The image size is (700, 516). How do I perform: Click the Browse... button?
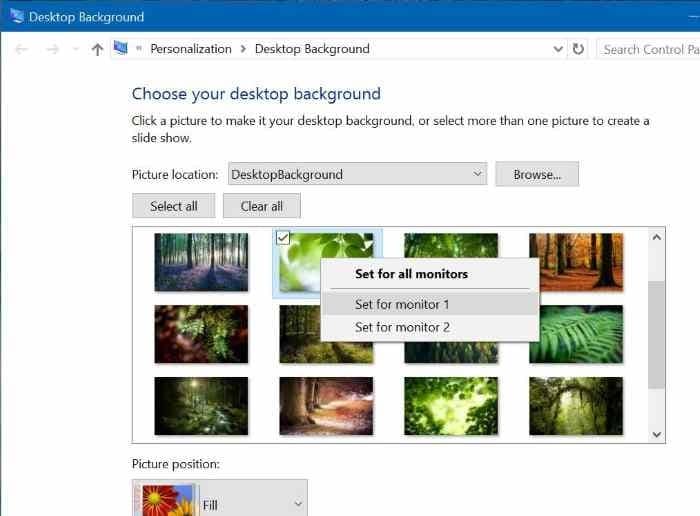tap(537, 174)
